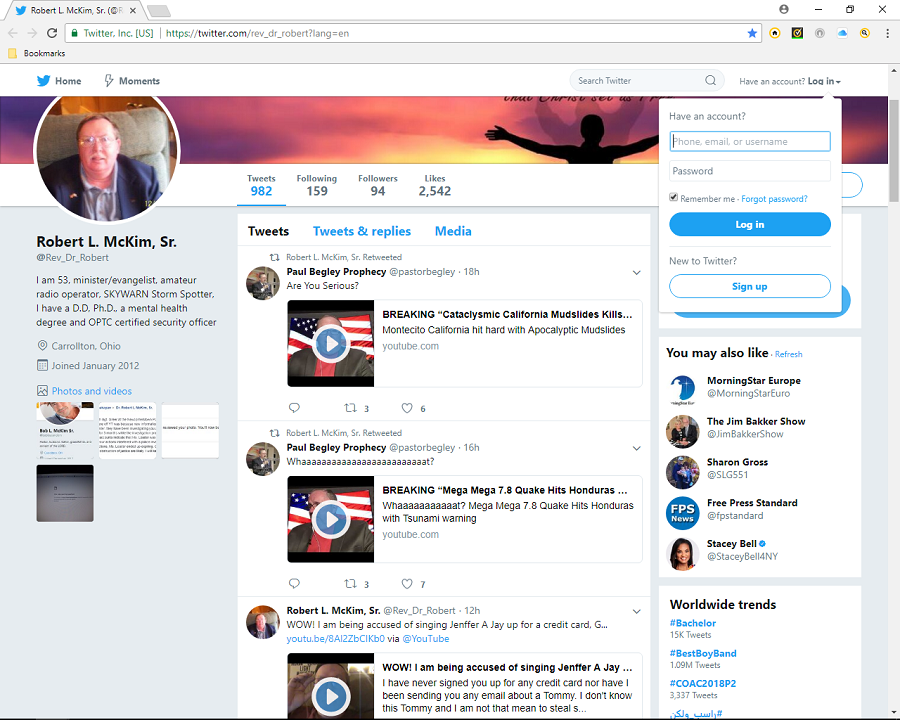The height and width of the screenshot is (720, 900).
Task: Click the @YouTube mention link
Action: pos(426,639)
